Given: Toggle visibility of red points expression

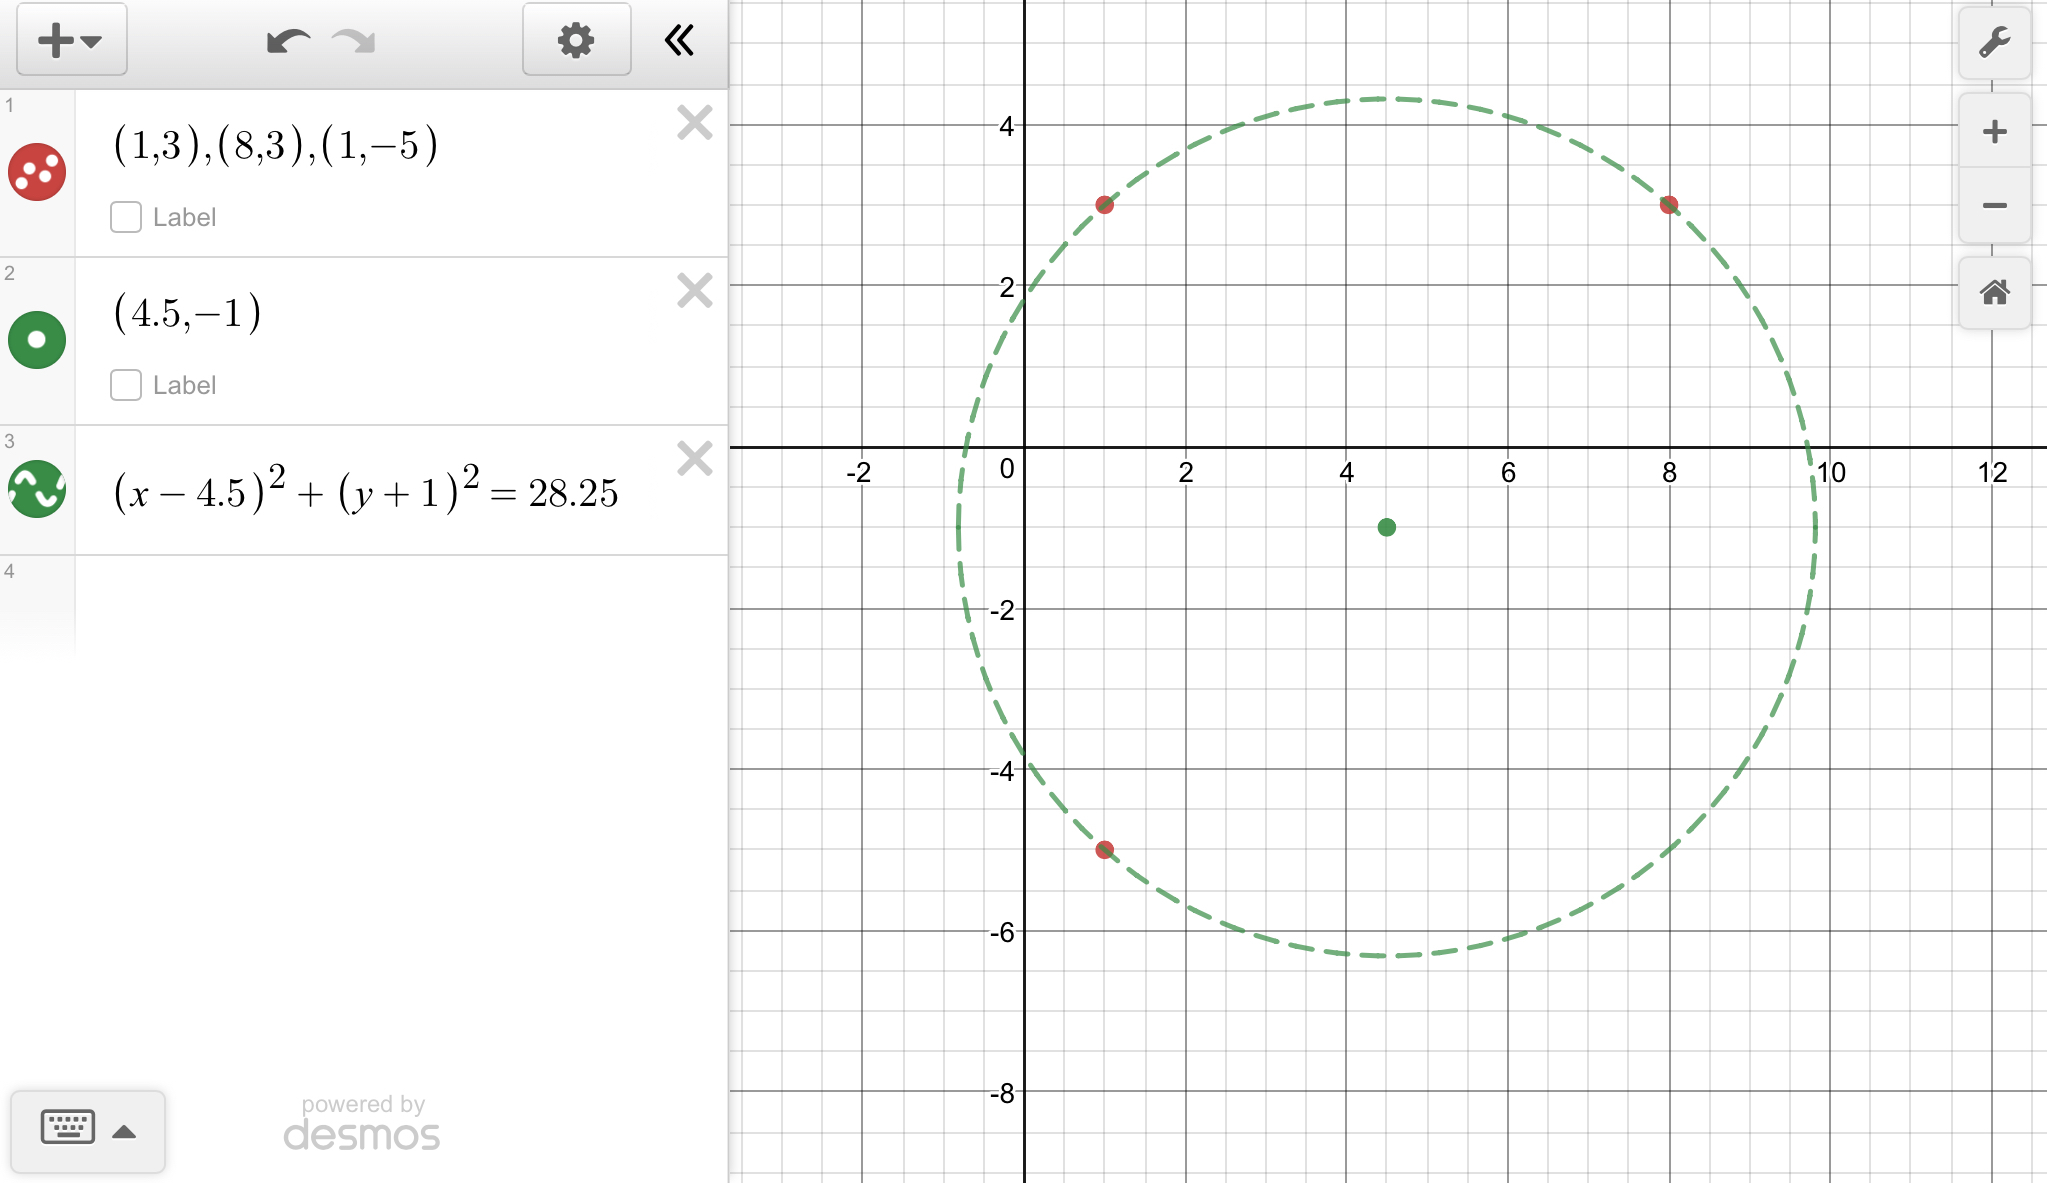Looking at the screenshot, I should (37, 172).
